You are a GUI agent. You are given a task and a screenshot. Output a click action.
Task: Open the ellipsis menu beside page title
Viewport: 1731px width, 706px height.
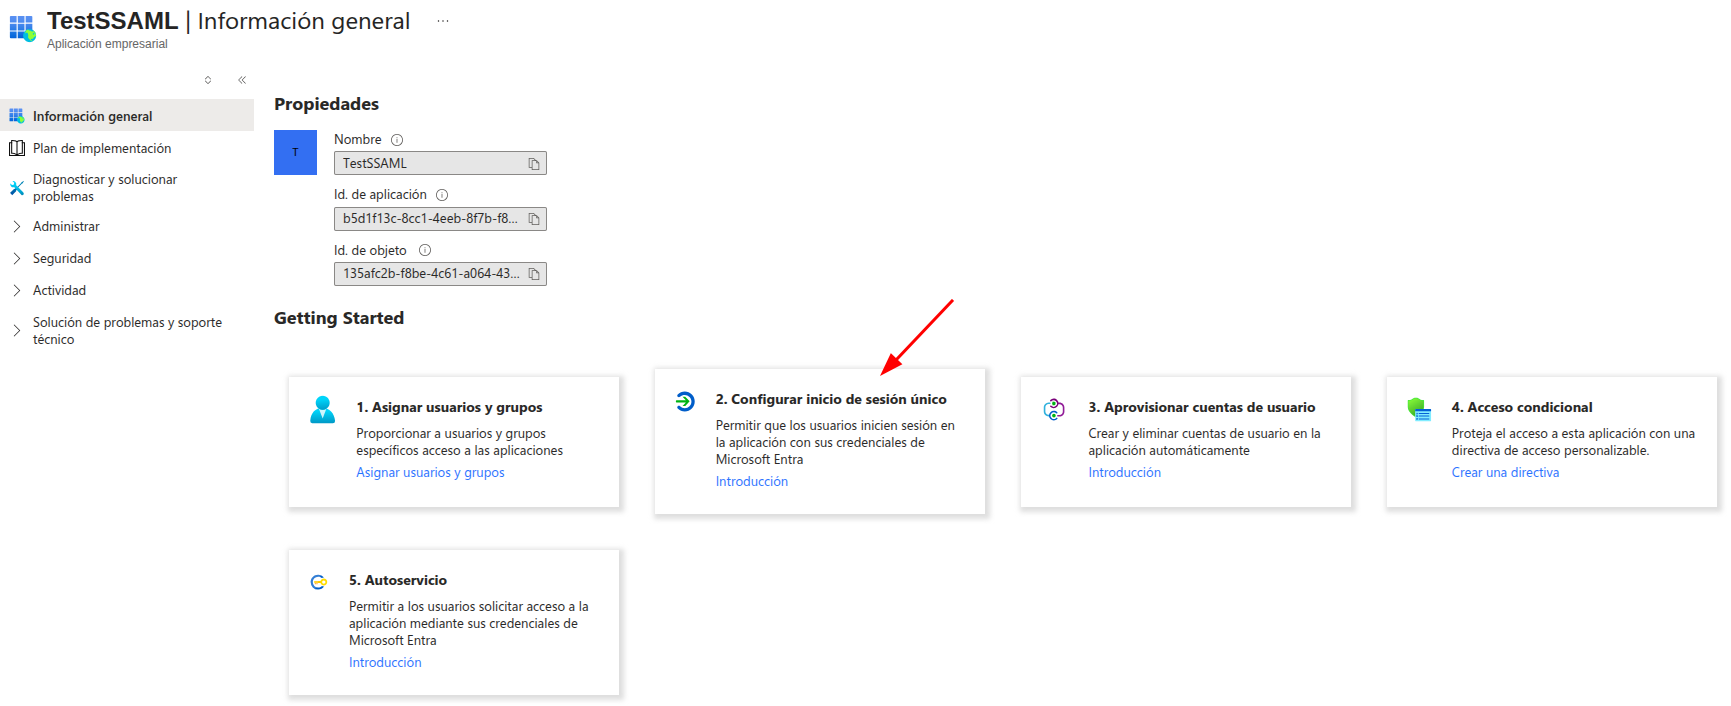click(443, 21)
